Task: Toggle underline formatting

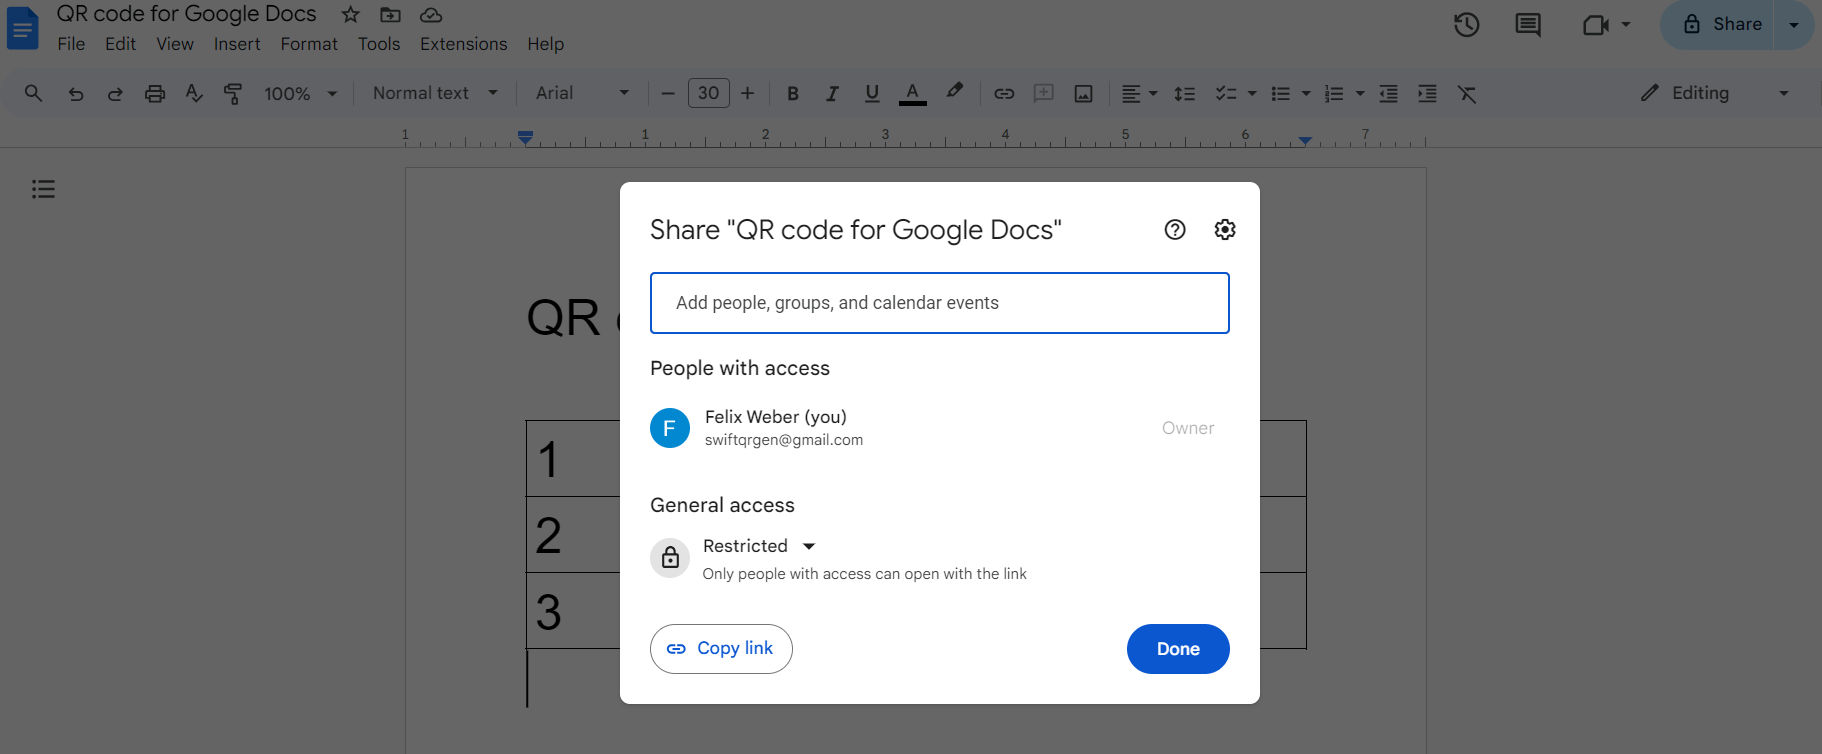Action: pos(872,93)
